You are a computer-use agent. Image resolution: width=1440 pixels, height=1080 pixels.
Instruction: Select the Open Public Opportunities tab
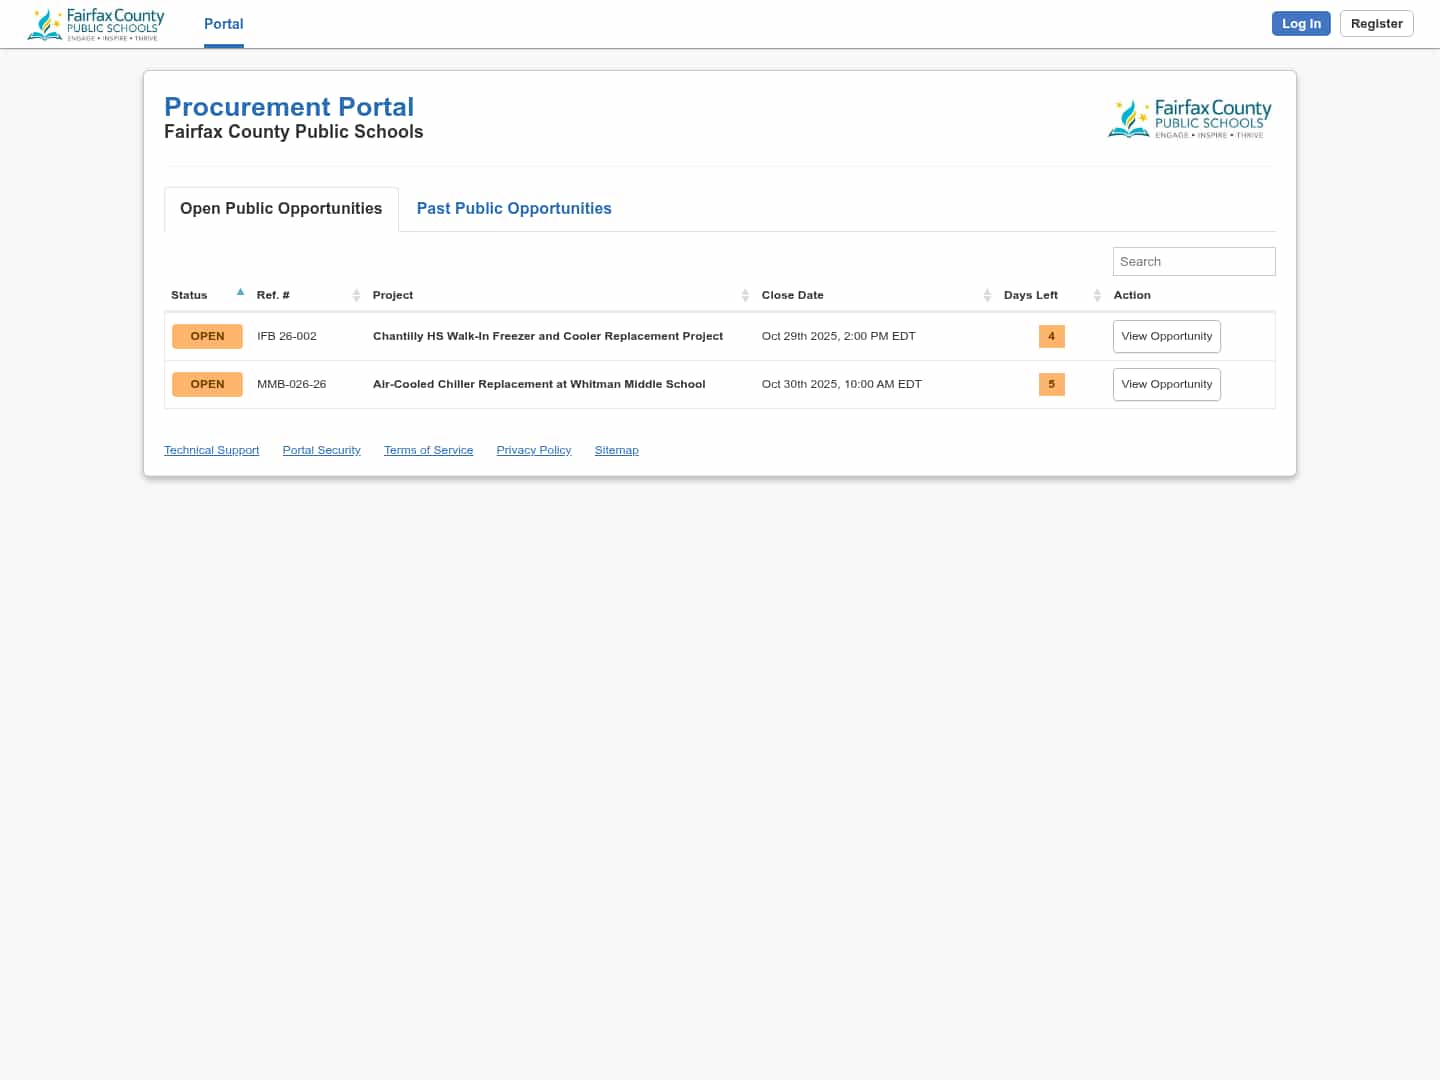click(x=280, y=208)
